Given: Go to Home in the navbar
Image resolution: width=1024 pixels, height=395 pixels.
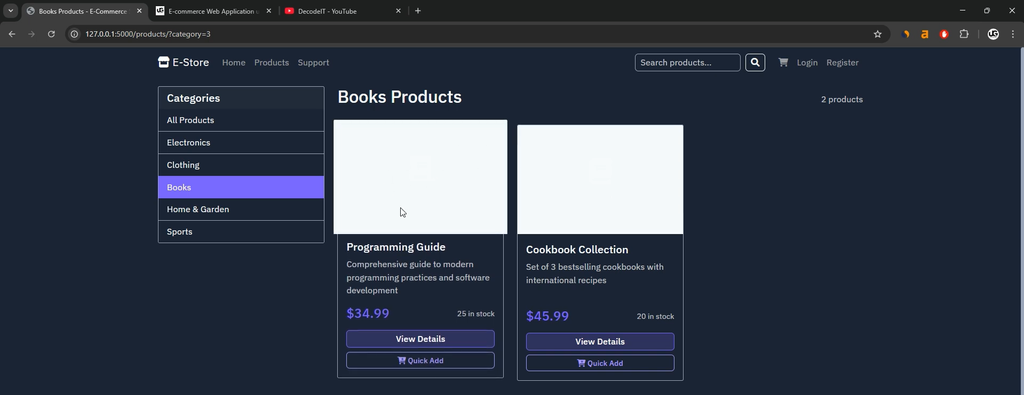Looking at the screenshot, I should (234, 63).
